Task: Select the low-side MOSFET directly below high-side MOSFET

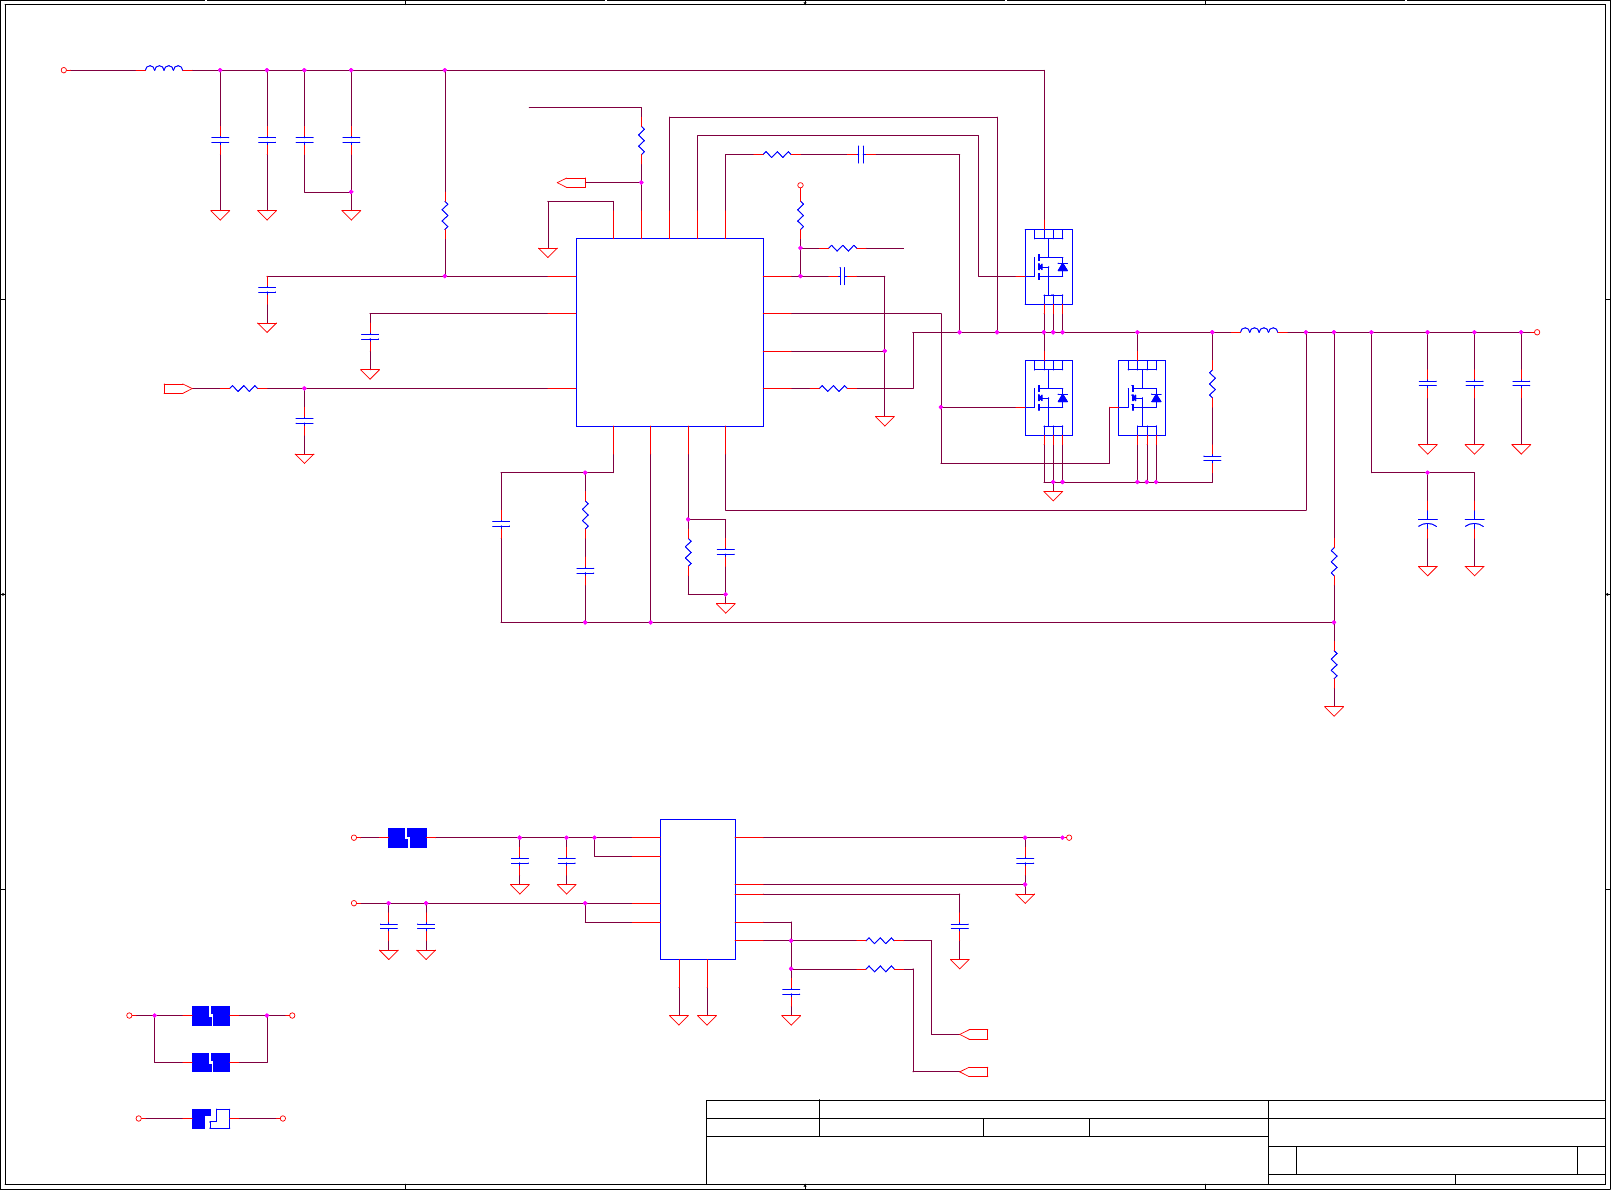Action: coord(1049,398)
